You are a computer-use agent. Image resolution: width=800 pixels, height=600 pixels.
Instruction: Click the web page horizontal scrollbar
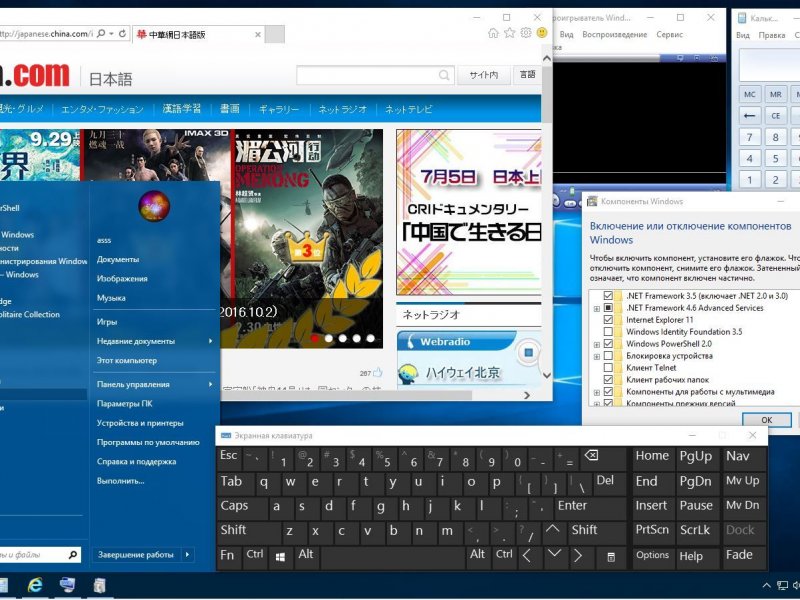click(x=347, y=395)
